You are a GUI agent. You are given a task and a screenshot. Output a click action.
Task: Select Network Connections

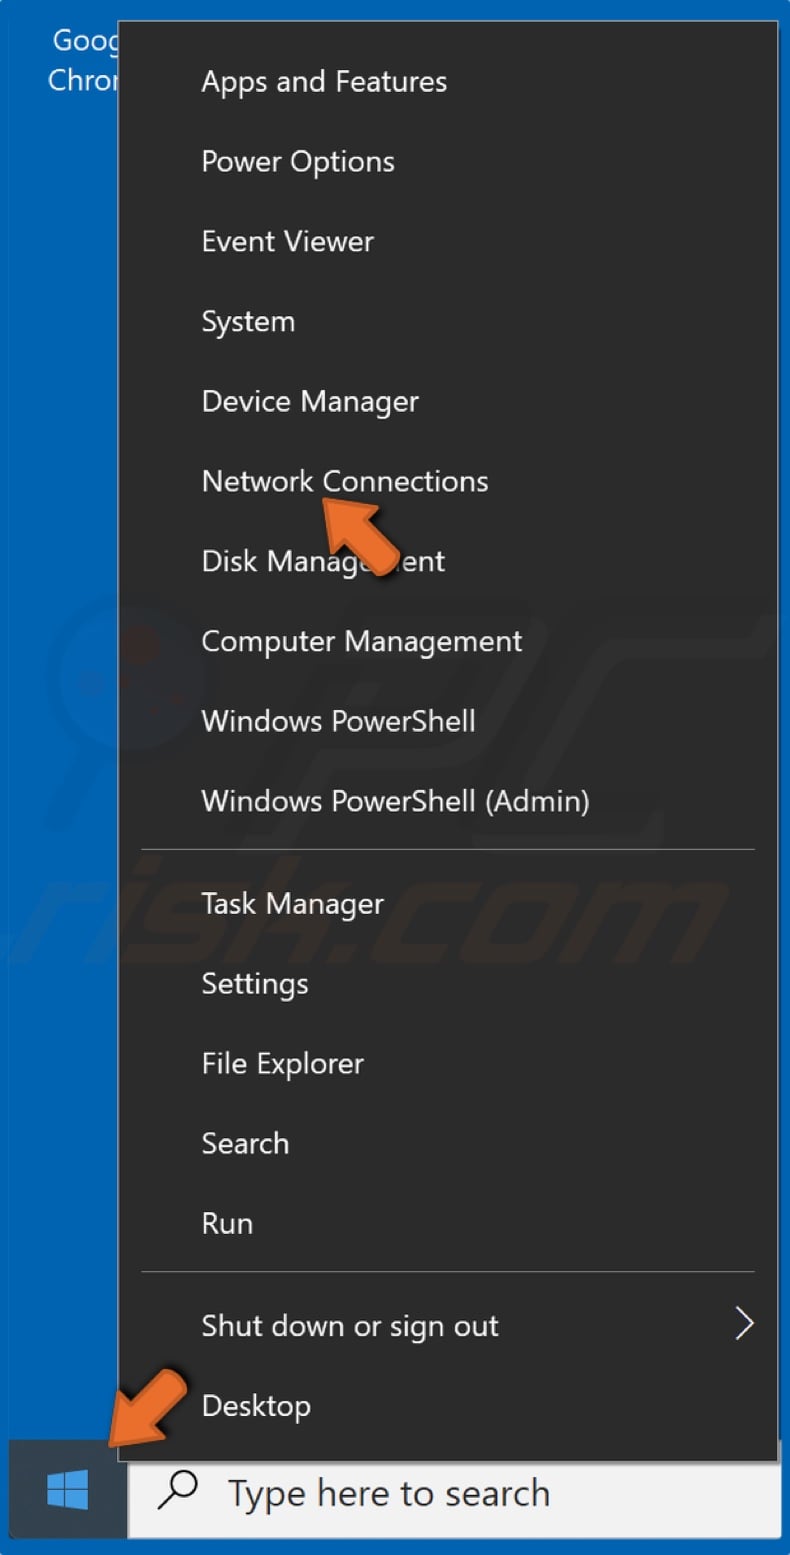344,481
